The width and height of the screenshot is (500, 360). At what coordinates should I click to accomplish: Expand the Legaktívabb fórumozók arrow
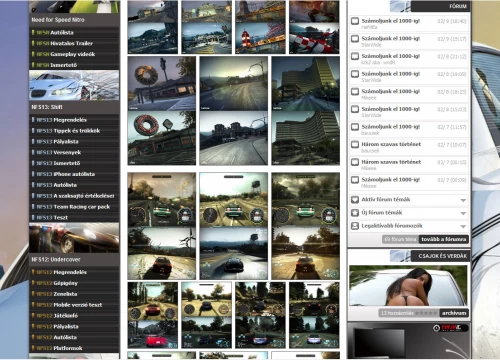[x=463, y=227]
